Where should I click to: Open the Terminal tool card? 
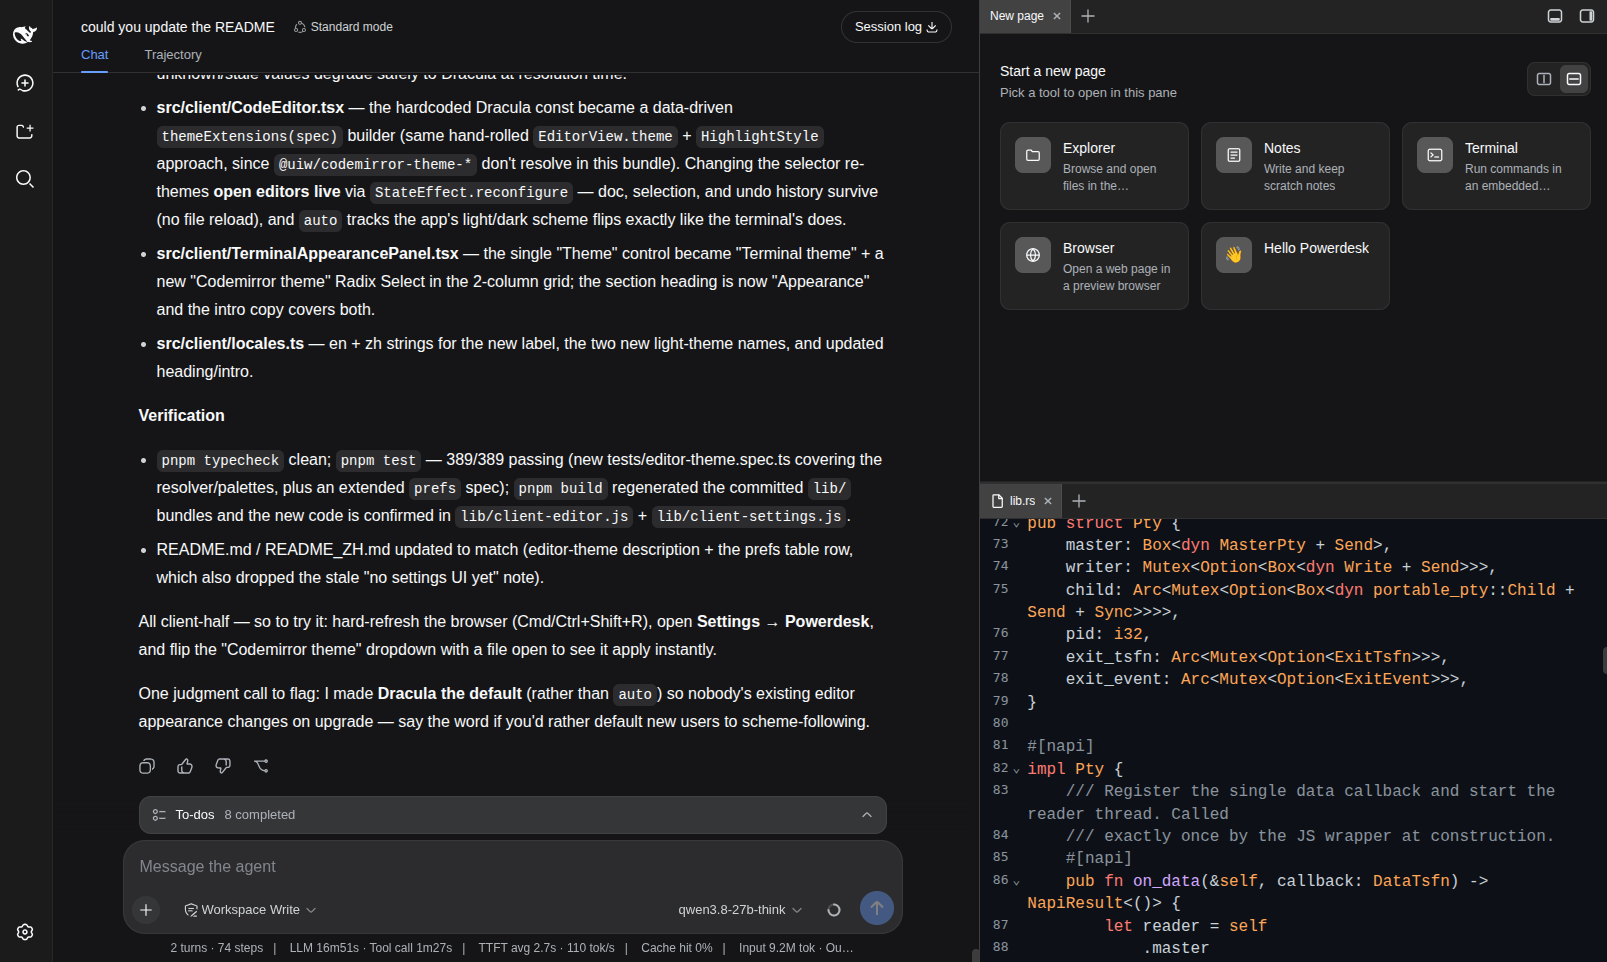point(1496,166)
